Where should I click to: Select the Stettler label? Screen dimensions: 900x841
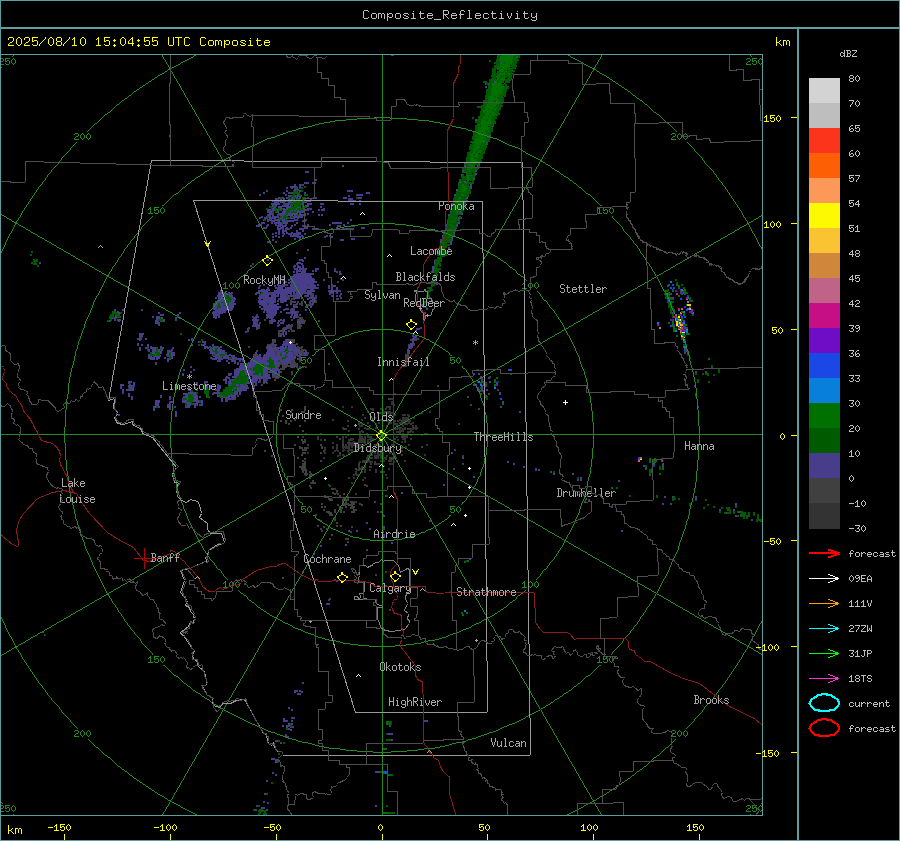click(583, 289)
